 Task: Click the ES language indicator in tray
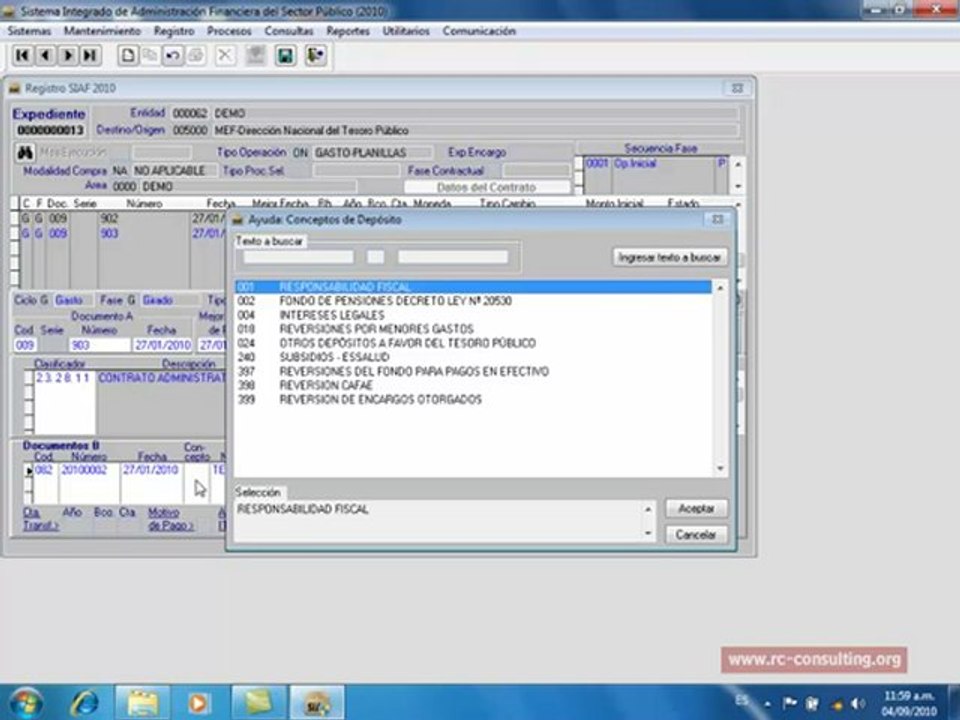tap(741, 700)
